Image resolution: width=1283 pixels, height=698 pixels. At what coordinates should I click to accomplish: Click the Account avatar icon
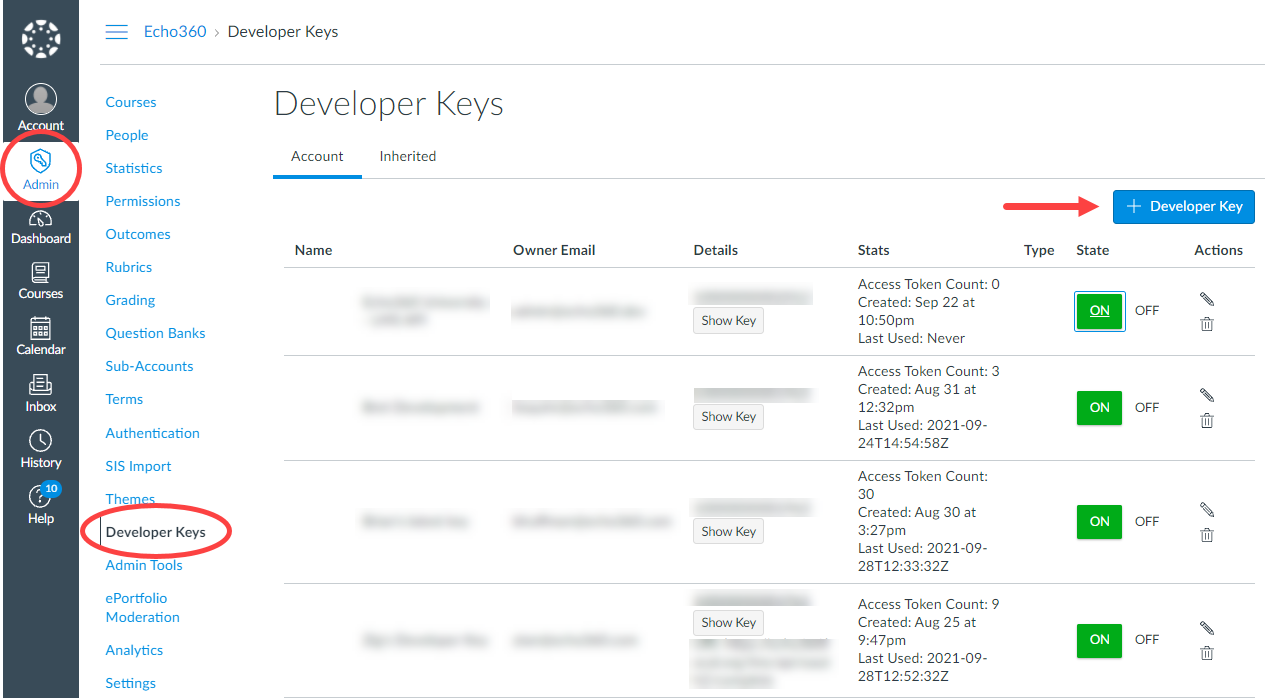tap(41, 100)
